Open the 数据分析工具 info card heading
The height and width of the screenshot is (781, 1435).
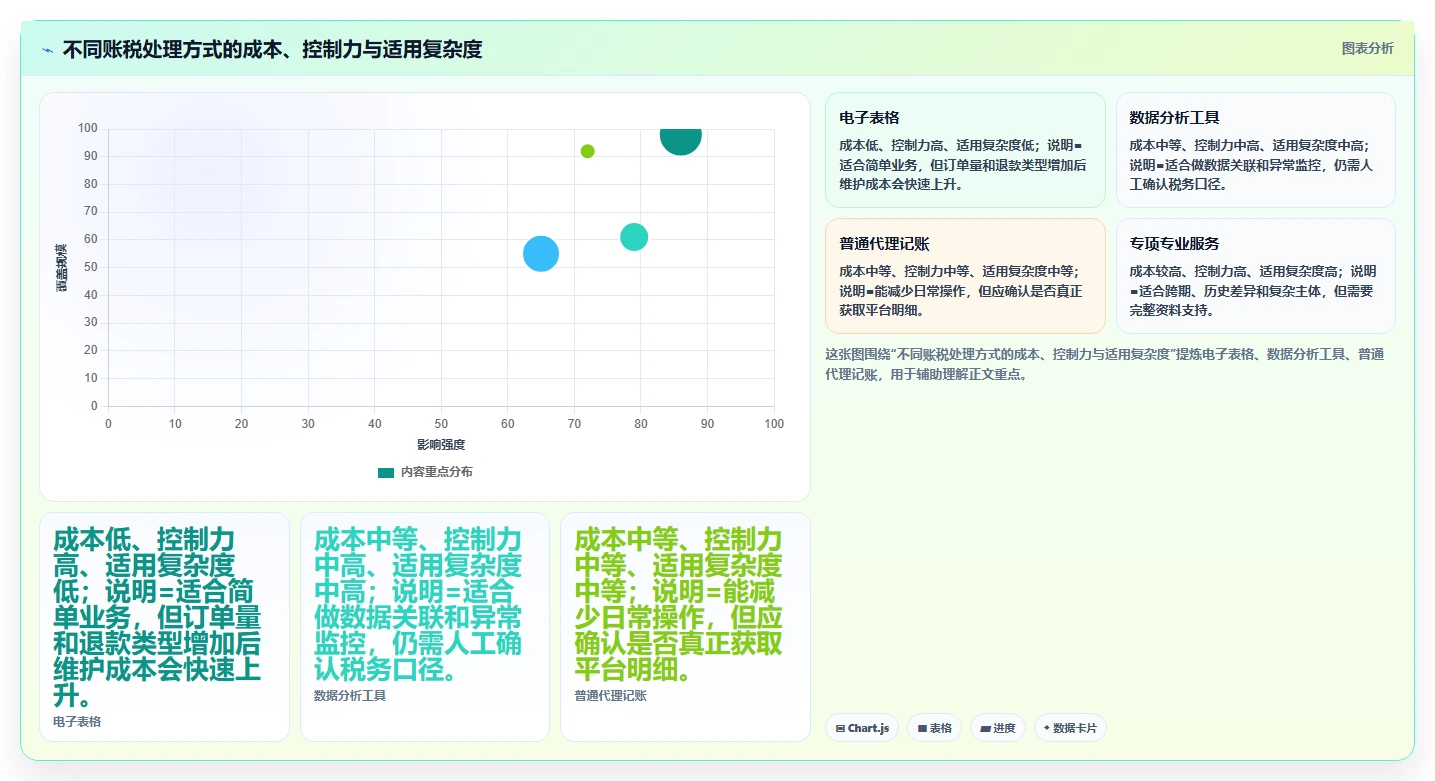click(1174, 118)
